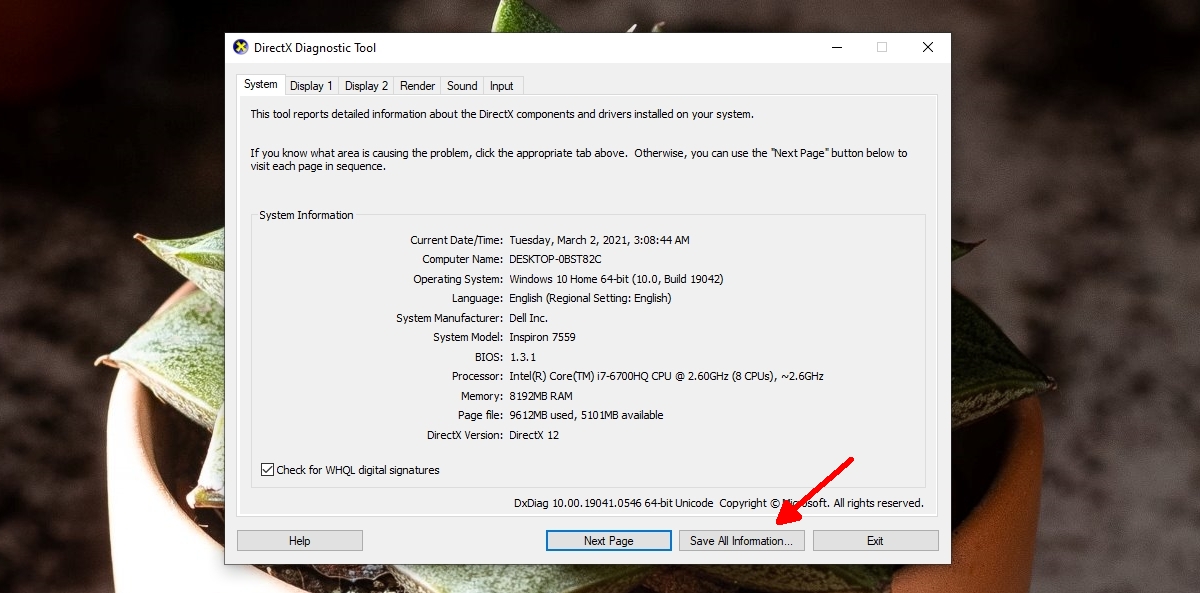The image size is (1200, 593).
Task: Go to the Sound tab
Action: [462, 86]
